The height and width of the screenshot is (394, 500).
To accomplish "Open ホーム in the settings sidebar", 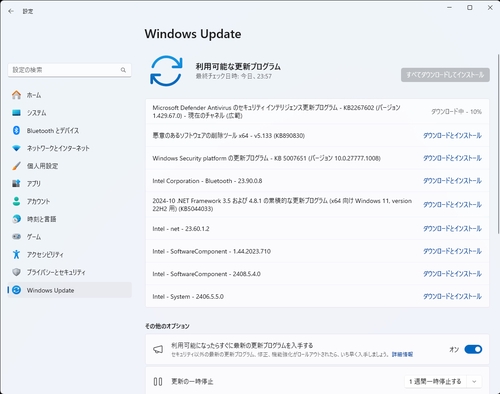I will [x=70, y=95].
